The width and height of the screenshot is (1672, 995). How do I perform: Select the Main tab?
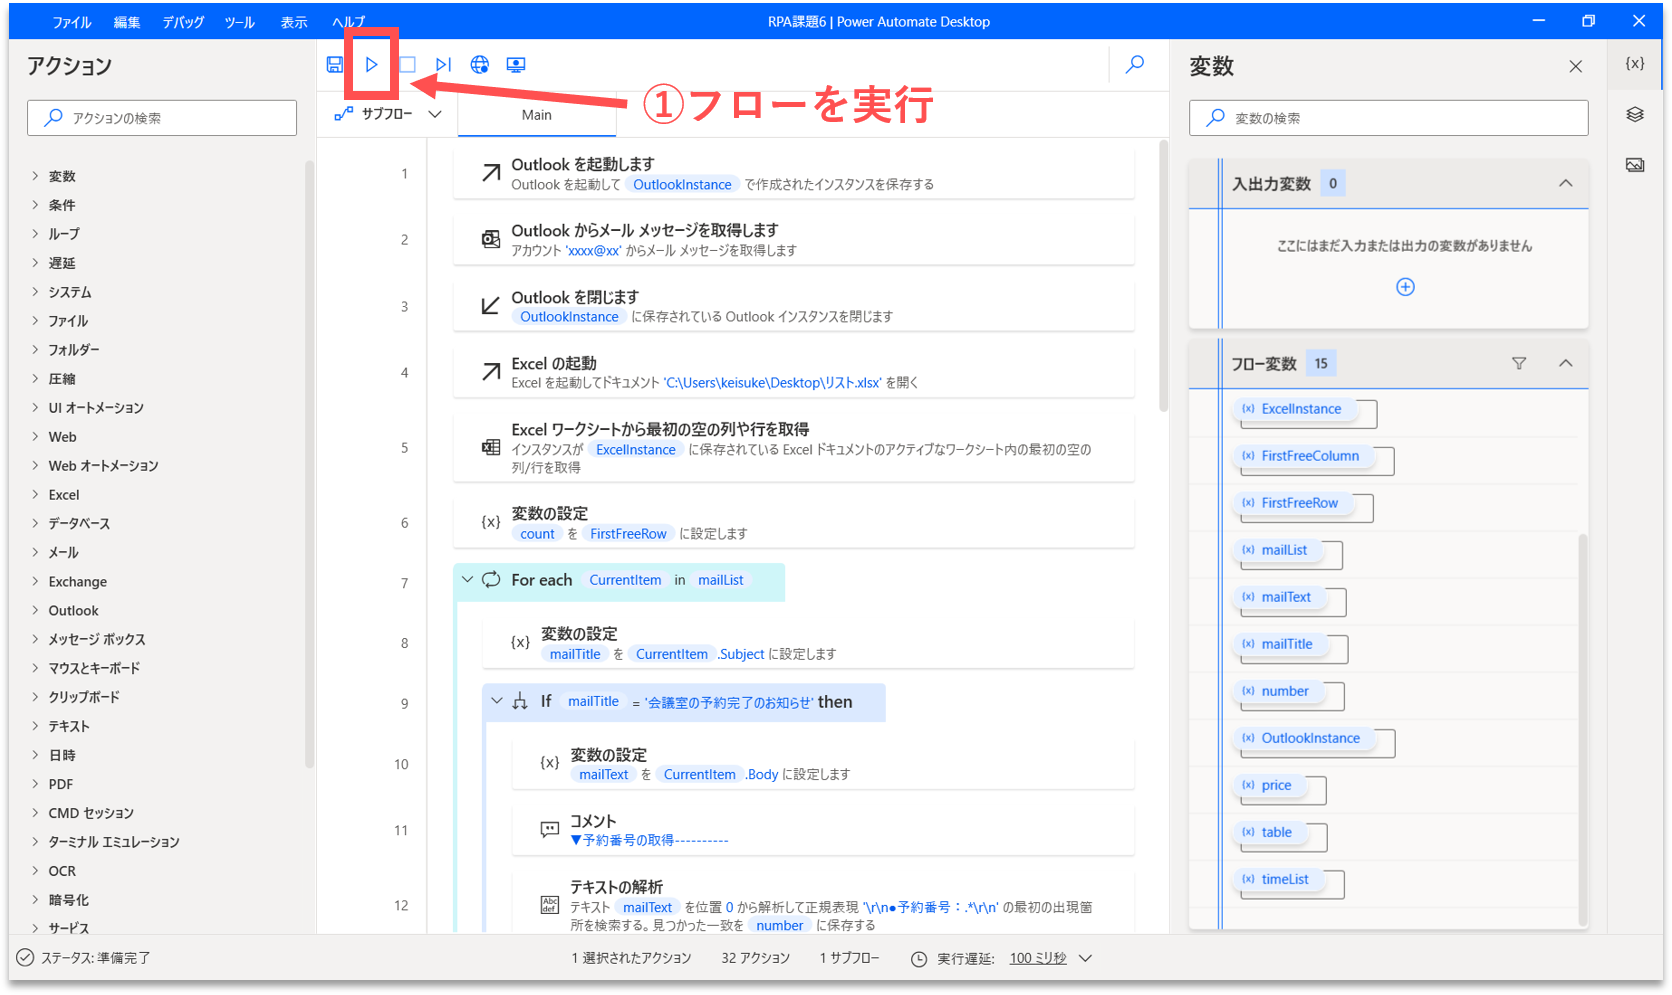click(537, 115)
